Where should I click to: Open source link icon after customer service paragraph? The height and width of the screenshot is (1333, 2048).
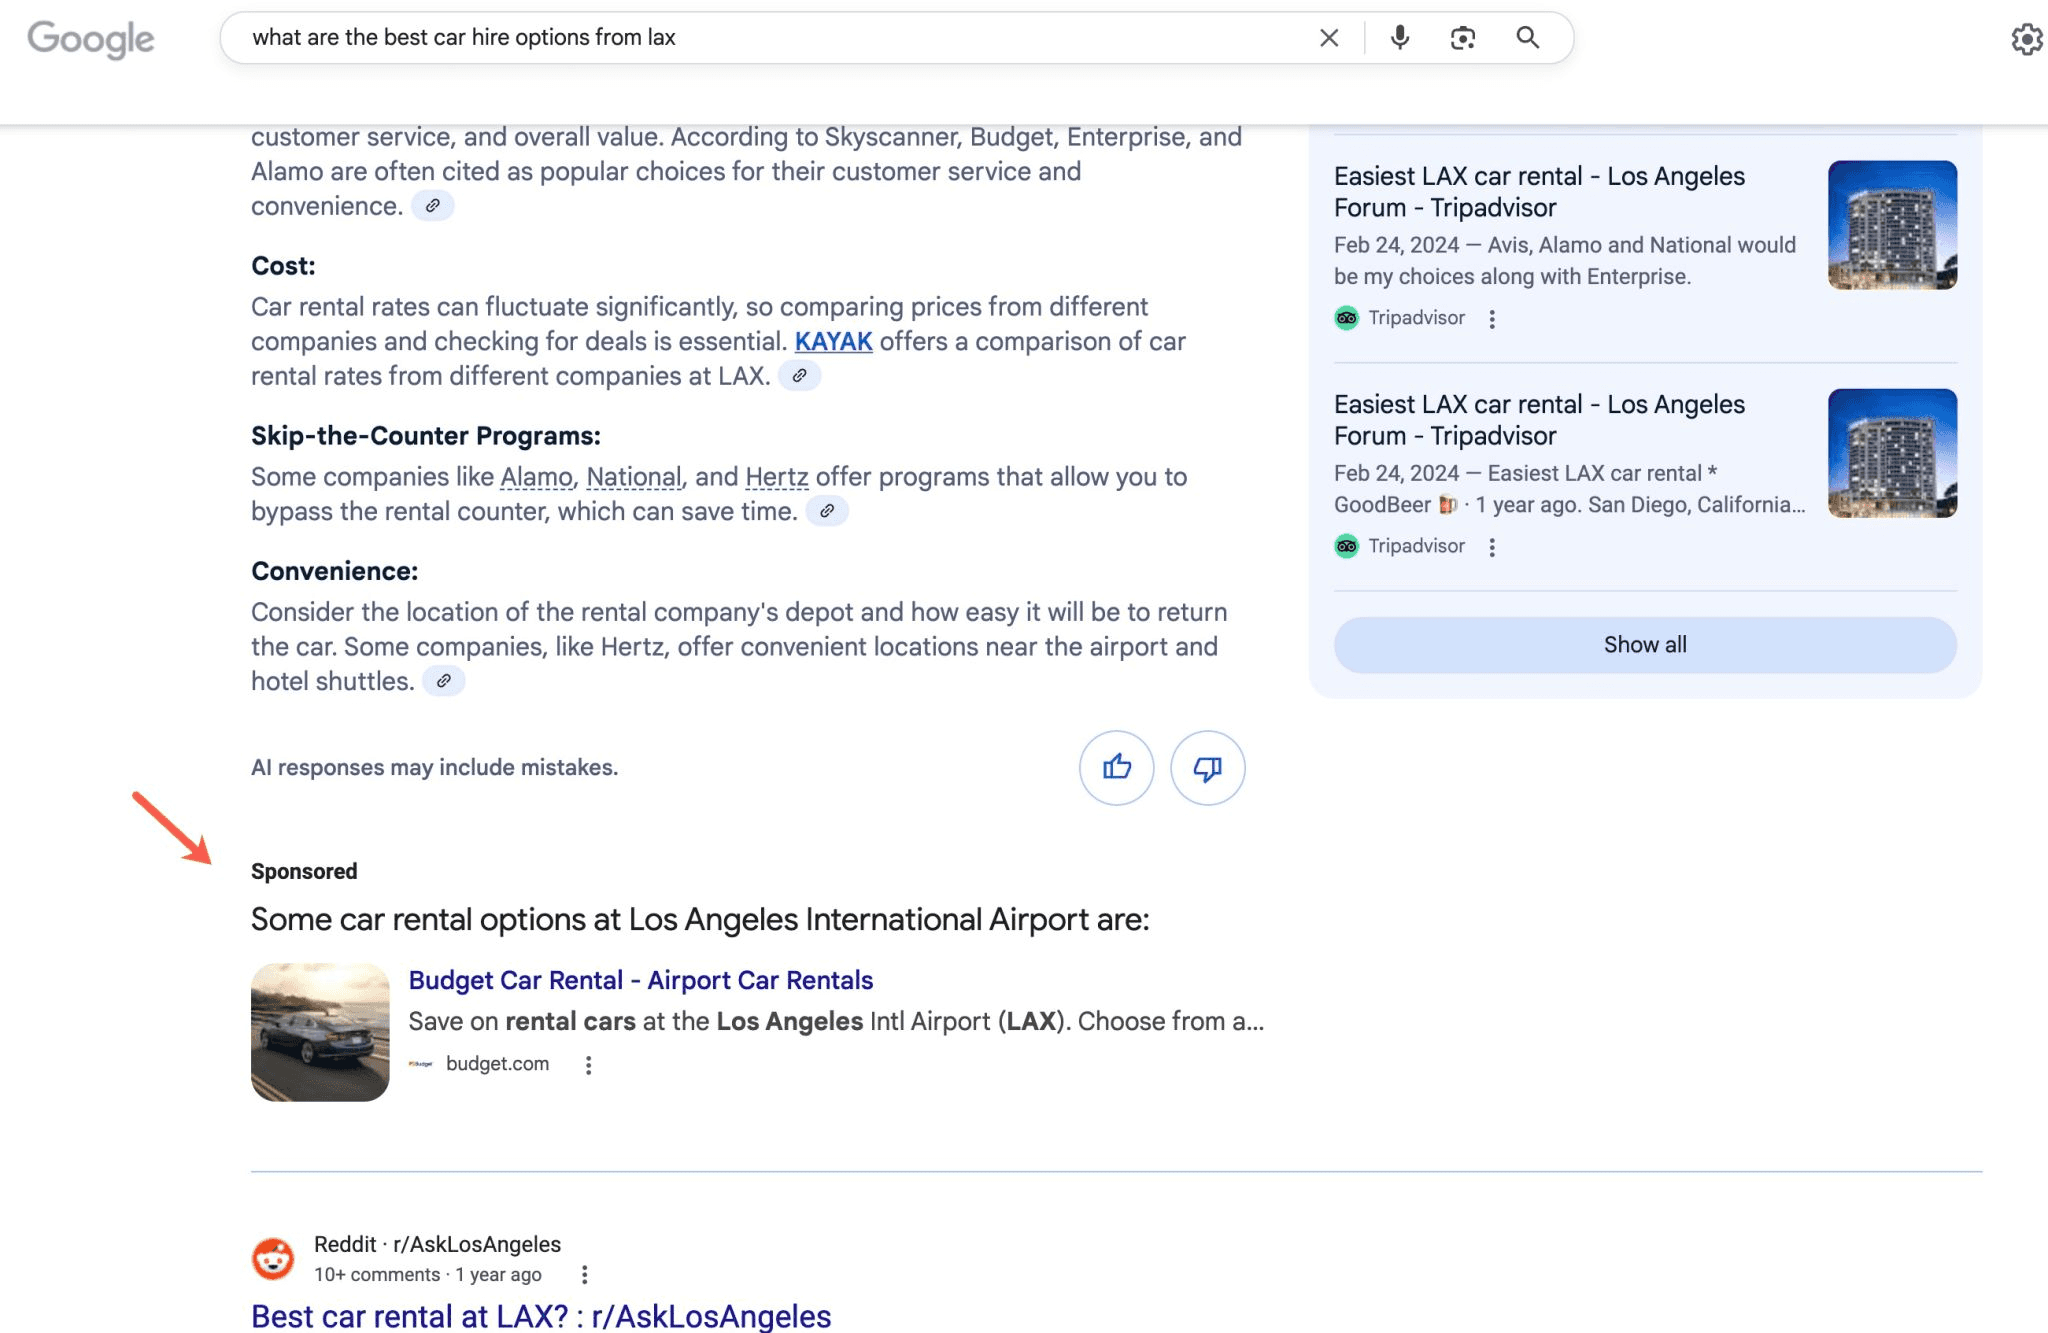tap(433, 206)
